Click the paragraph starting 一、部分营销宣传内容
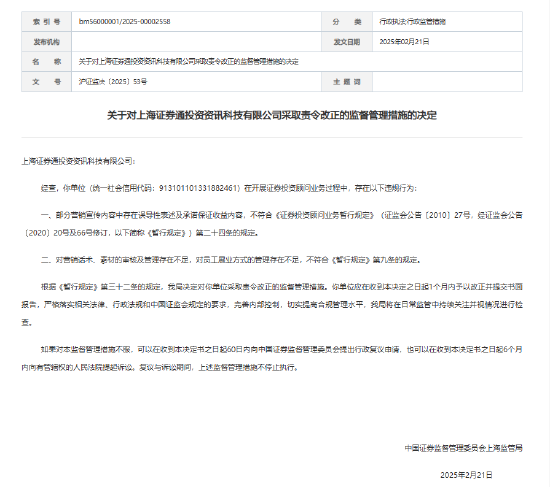The width and height of the screenshot is (550, 487). click(272, 224)
